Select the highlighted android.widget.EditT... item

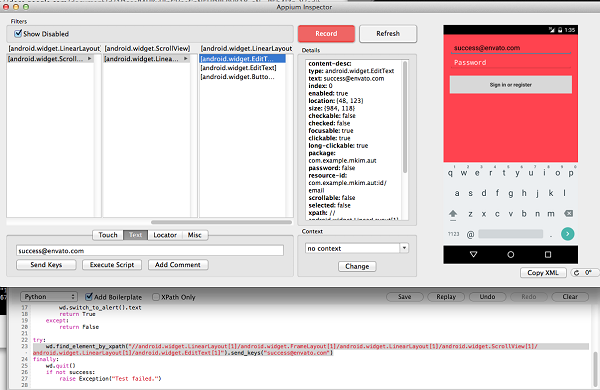click(x=242, y=59)
